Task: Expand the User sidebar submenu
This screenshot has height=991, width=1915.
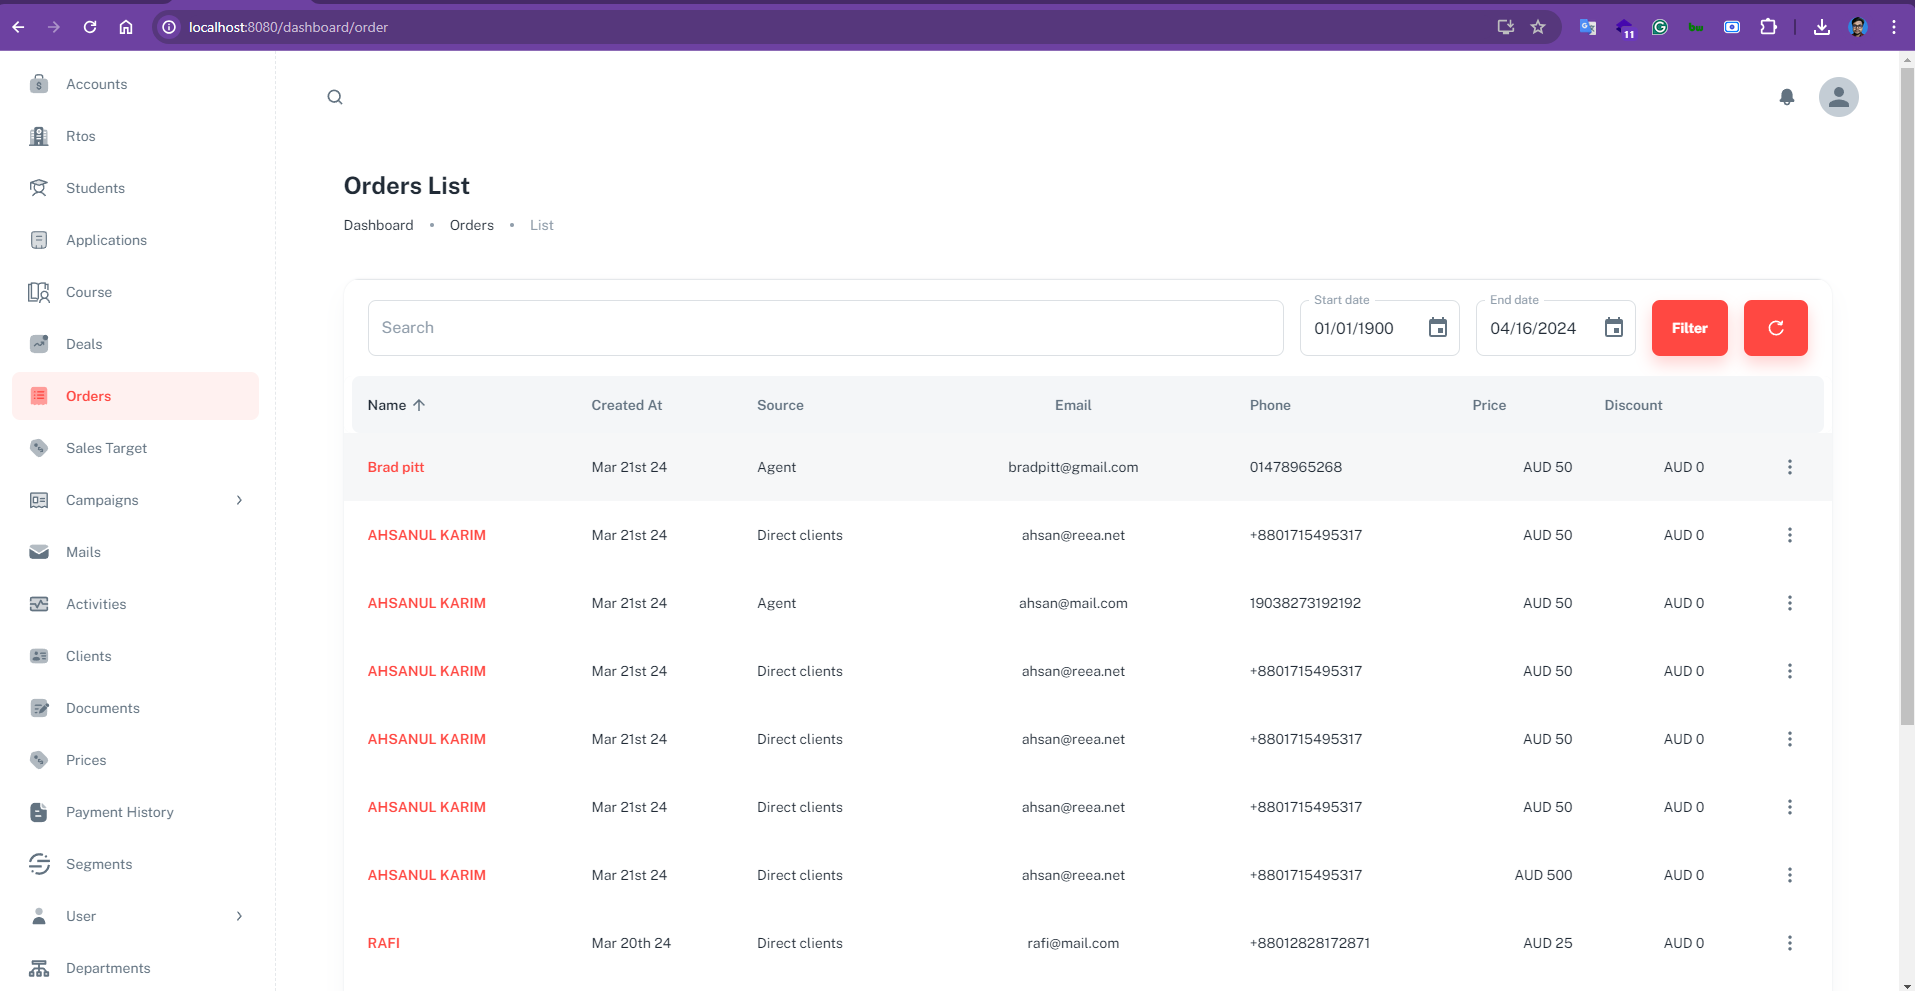Action: pos(239,916)
